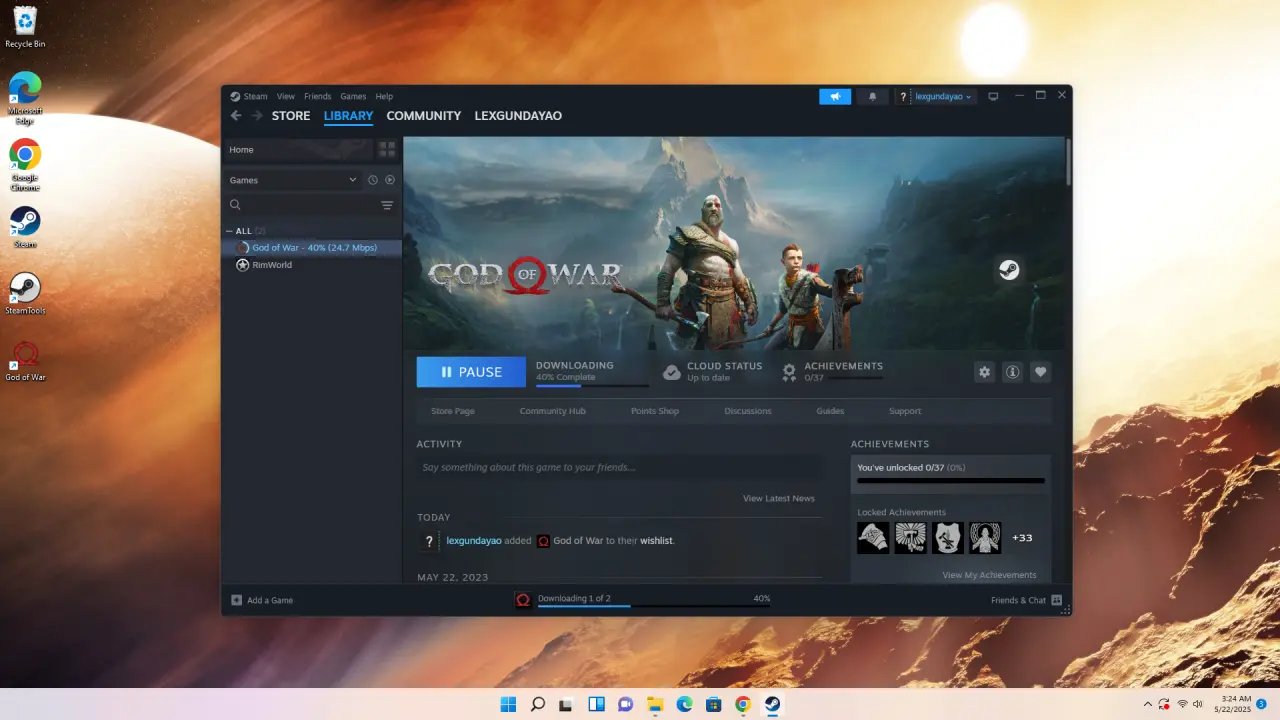
Task: Open SteamTools shortcut on the desktop
Action: tap(25, 294)
